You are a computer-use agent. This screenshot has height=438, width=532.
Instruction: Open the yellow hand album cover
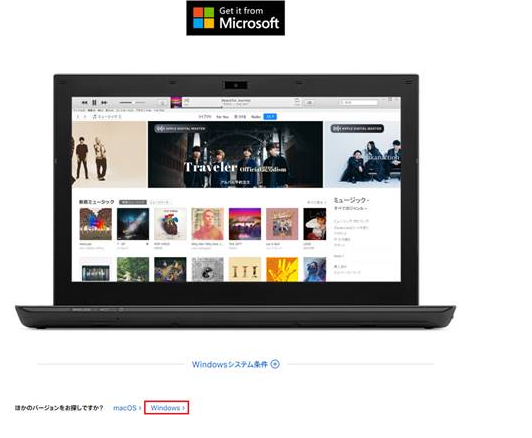(x=282, y=269)
